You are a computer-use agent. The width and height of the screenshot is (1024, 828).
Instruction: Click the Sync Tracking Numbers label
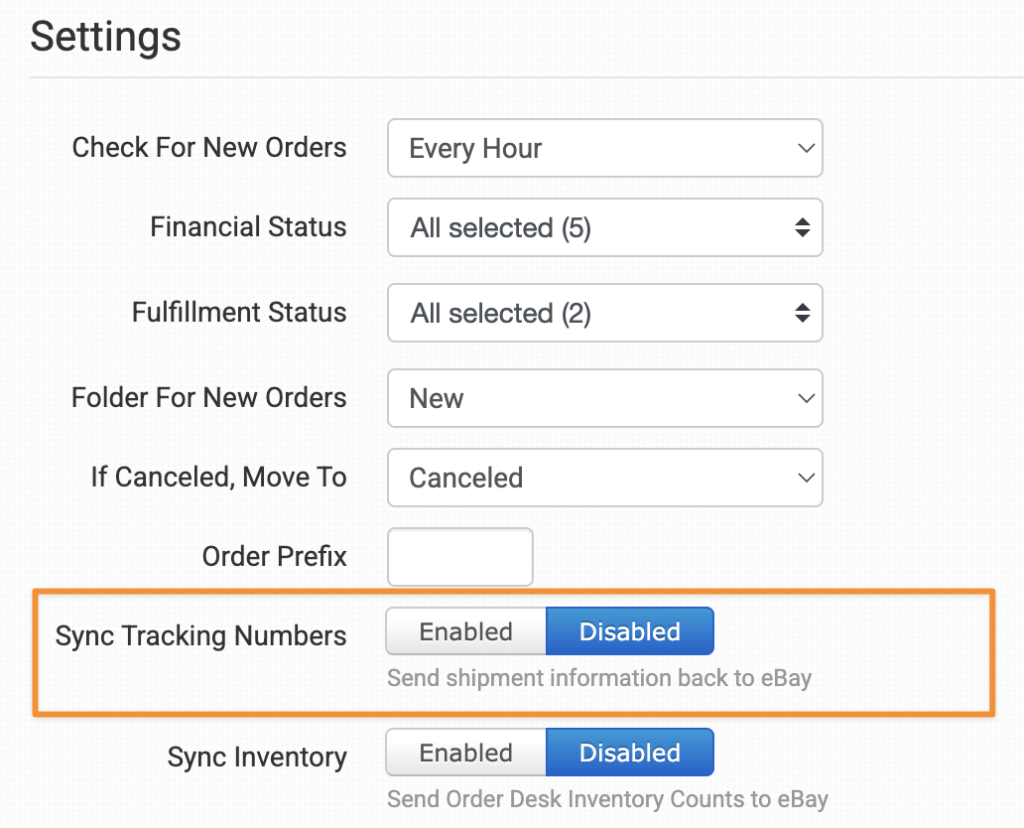pyautogui.click(x=201, y=636)
